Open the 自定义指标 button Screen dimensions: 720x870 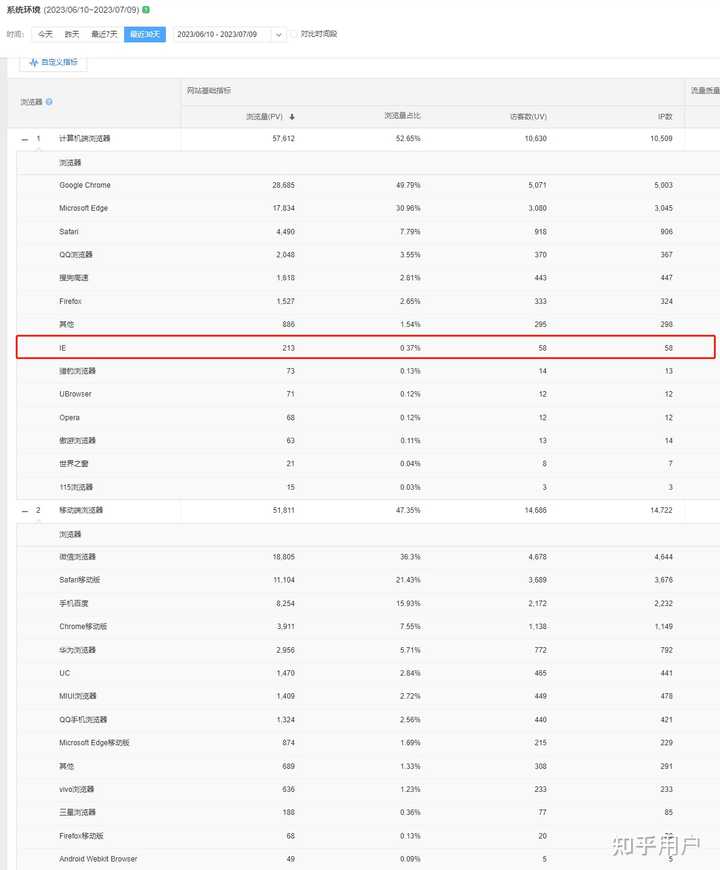point(54,62)
